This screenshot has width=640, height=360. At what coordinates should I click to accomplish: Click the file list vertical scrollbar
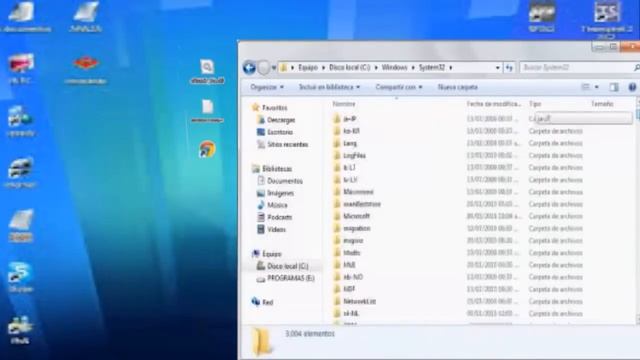pos(638,210)
